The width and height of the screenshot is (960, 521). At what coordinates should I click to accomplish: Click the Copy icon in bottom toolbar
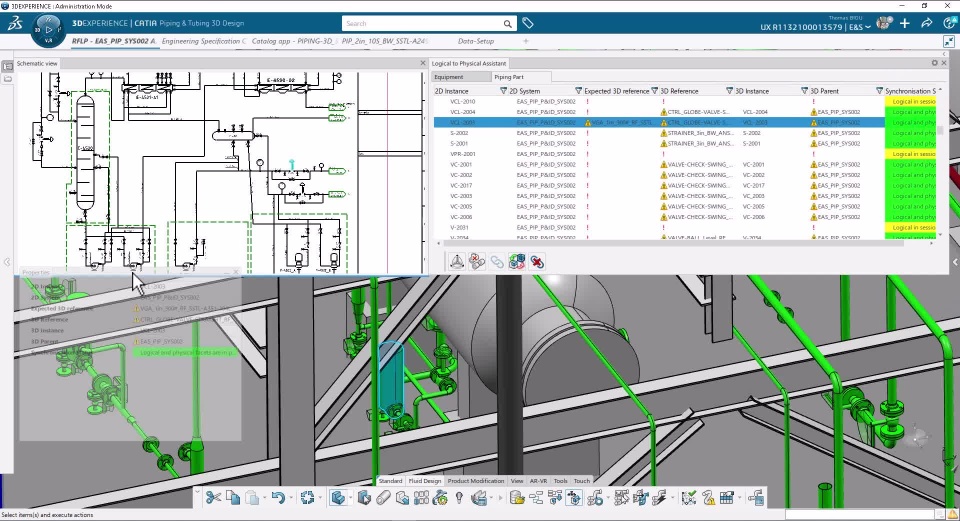[233, 498]
